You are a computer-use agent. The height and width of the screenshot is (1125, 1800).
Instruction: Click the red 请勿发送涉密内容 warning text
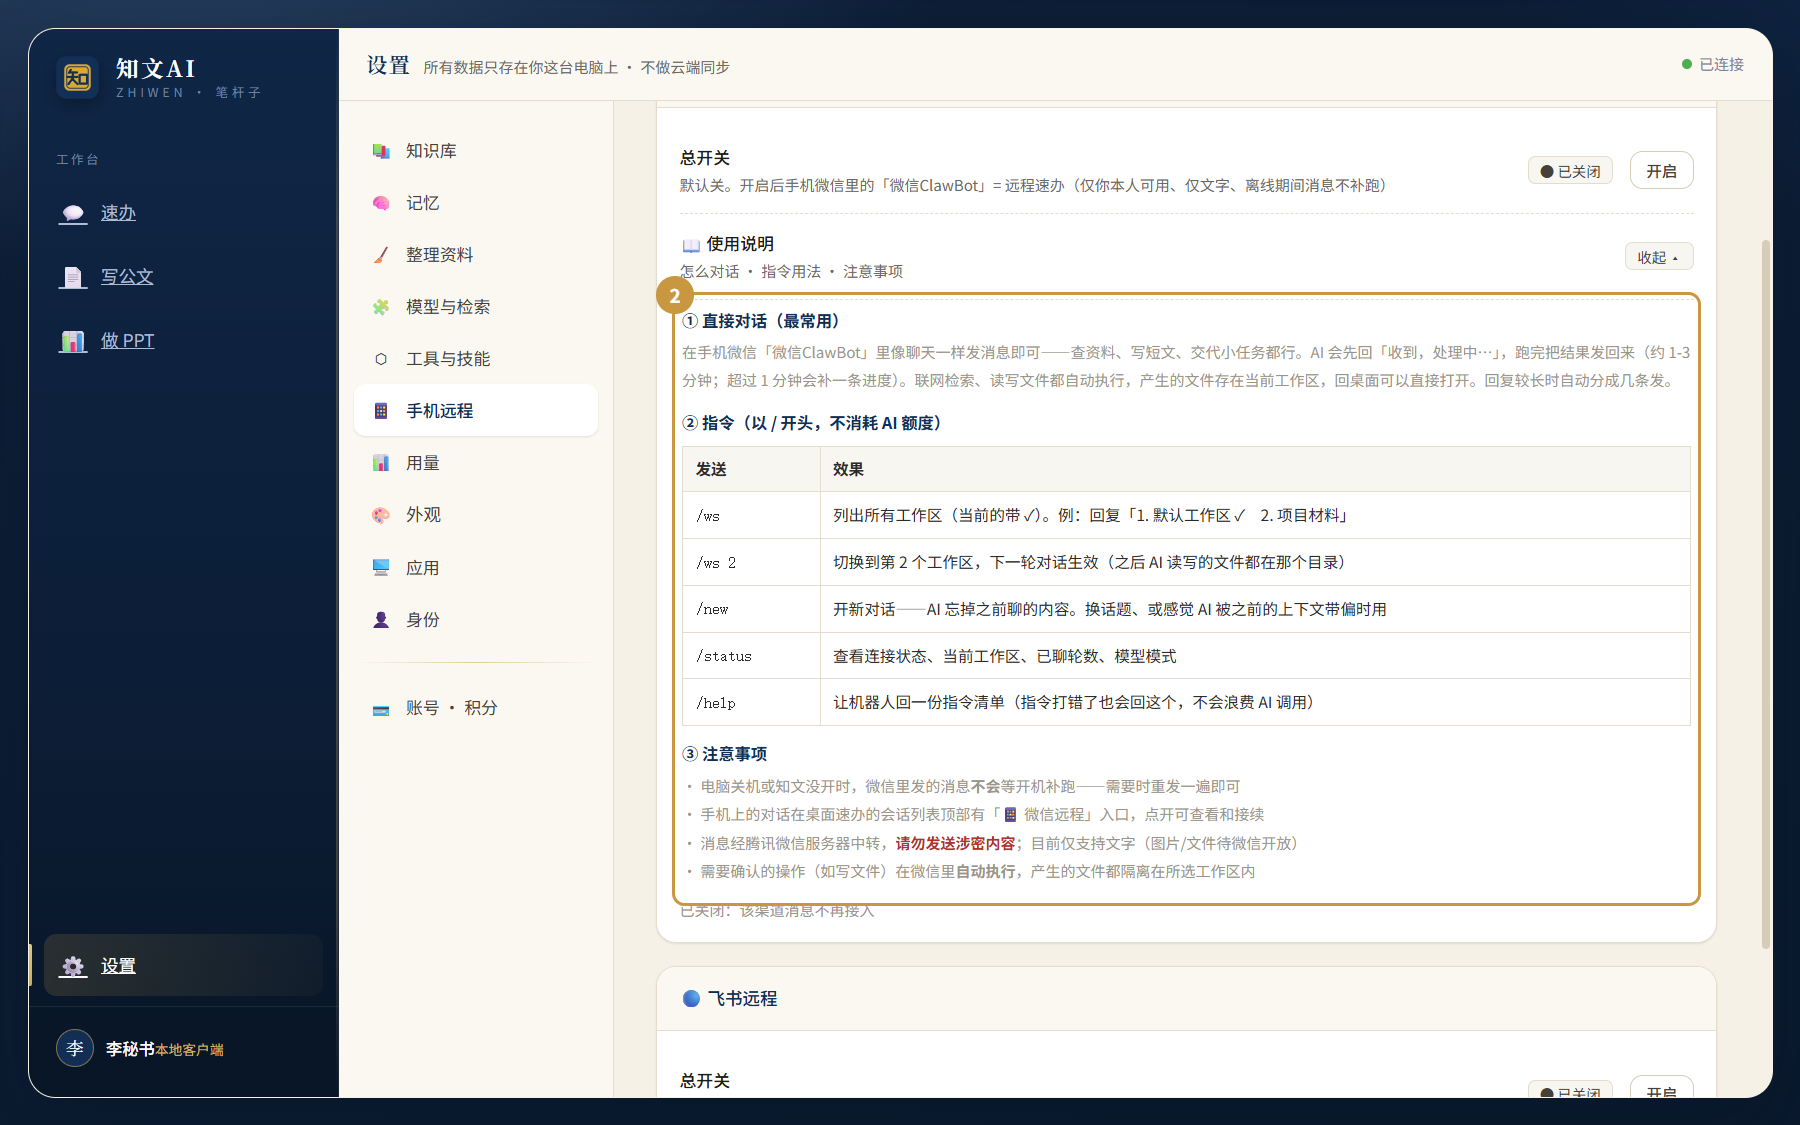click(x=955, y=843)
